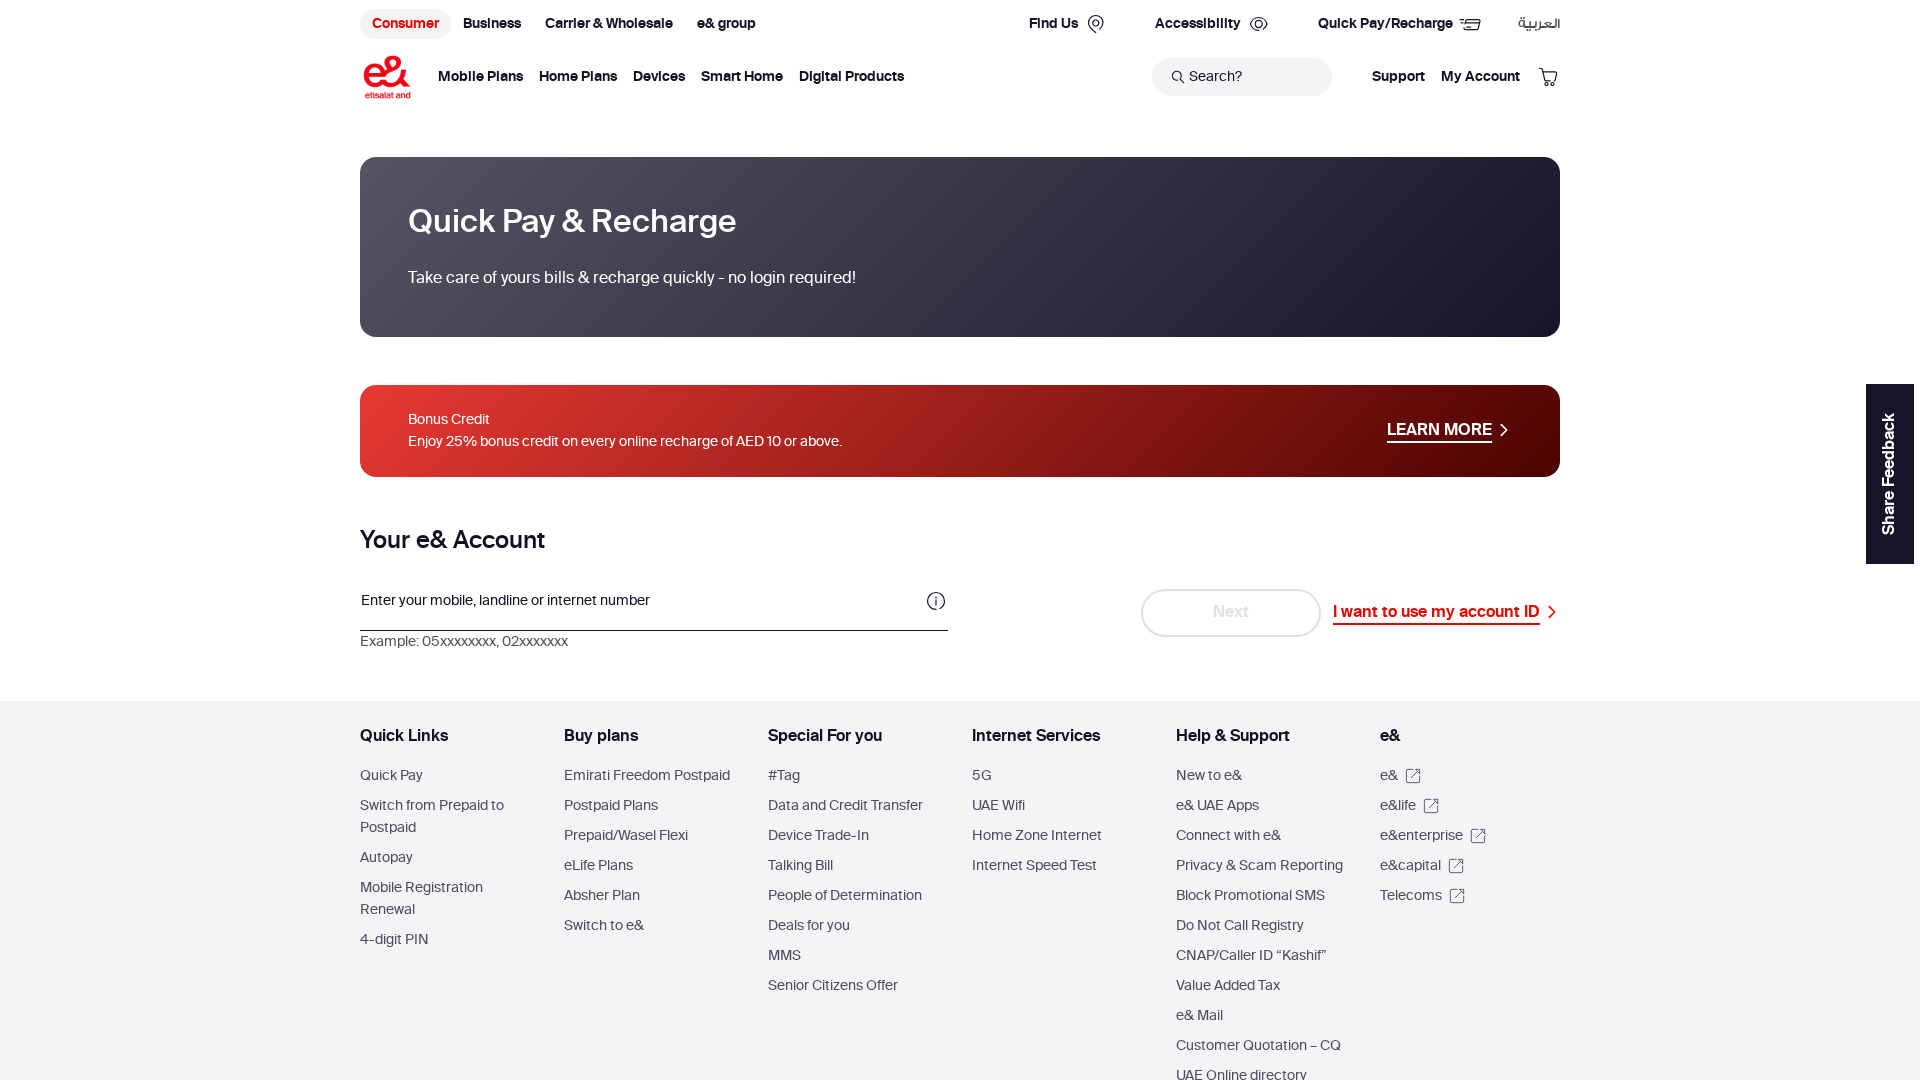This screenshot has width=1920, height=1080.
Task: Open My Account
Action: (1480, 77)
